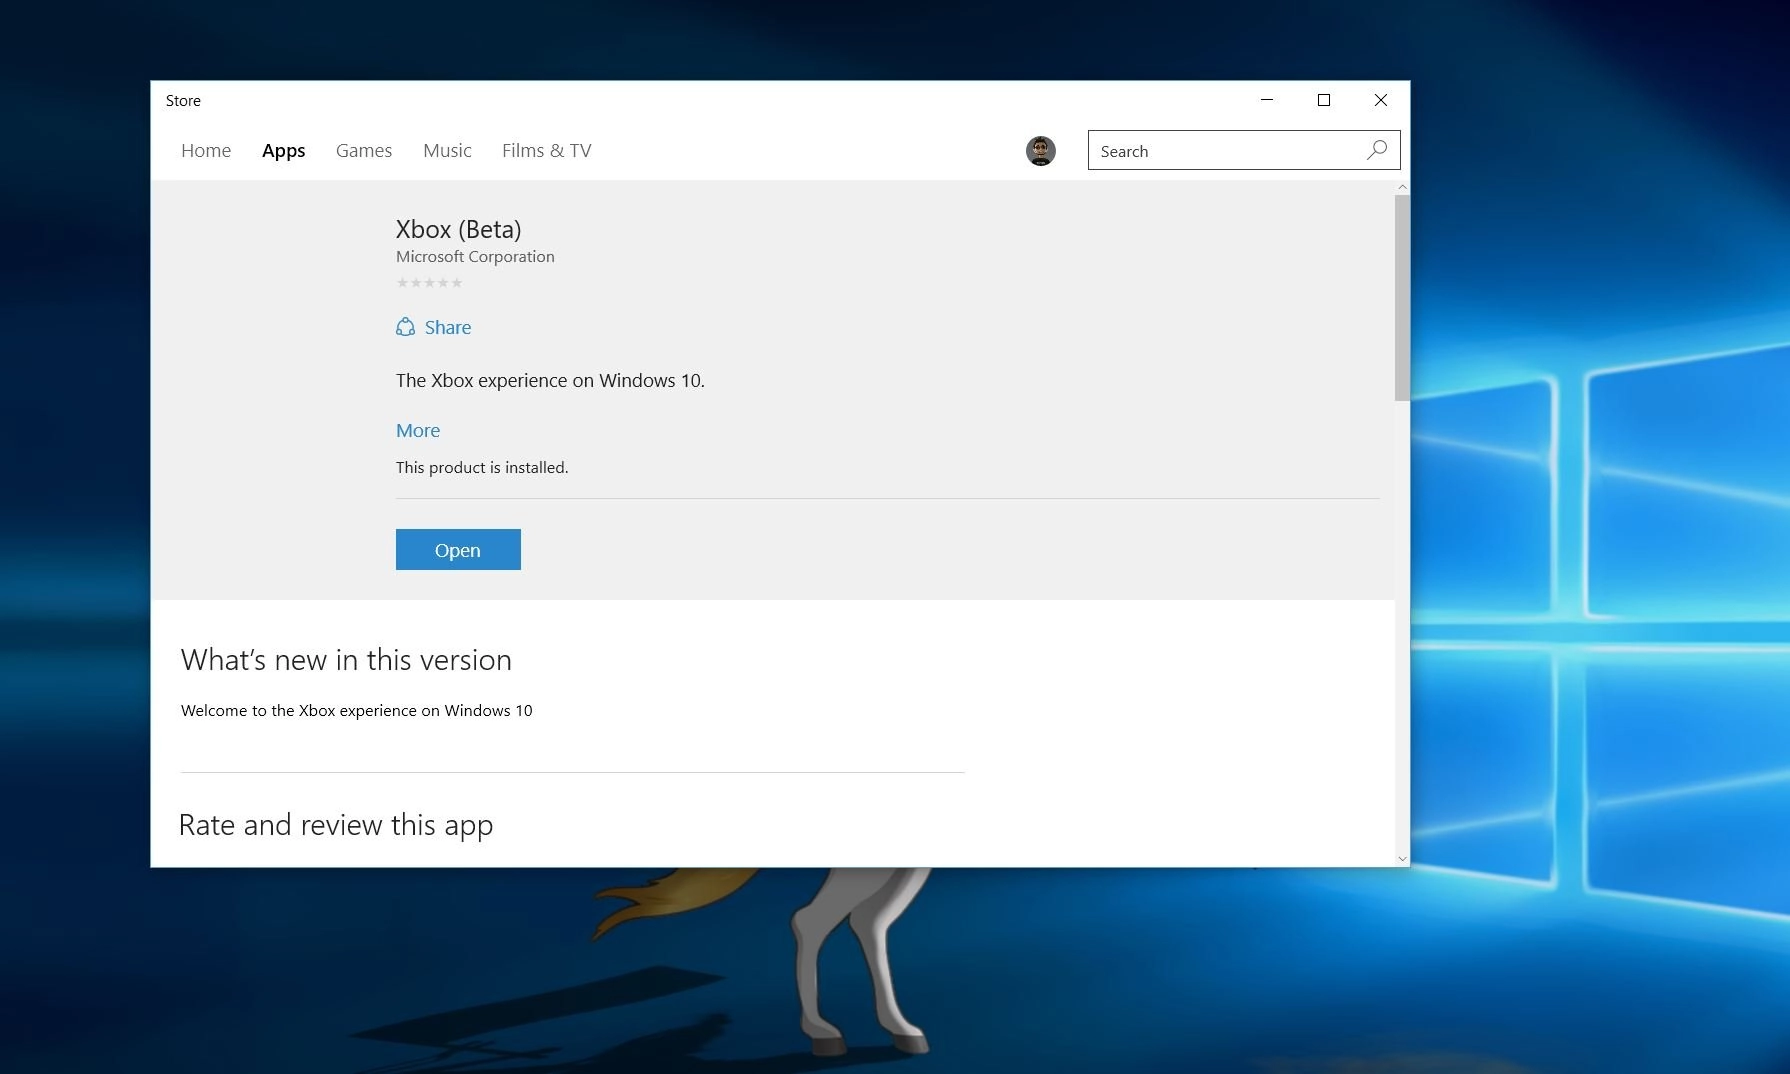
Task: Click the Share link
Action: coord(448,328)
